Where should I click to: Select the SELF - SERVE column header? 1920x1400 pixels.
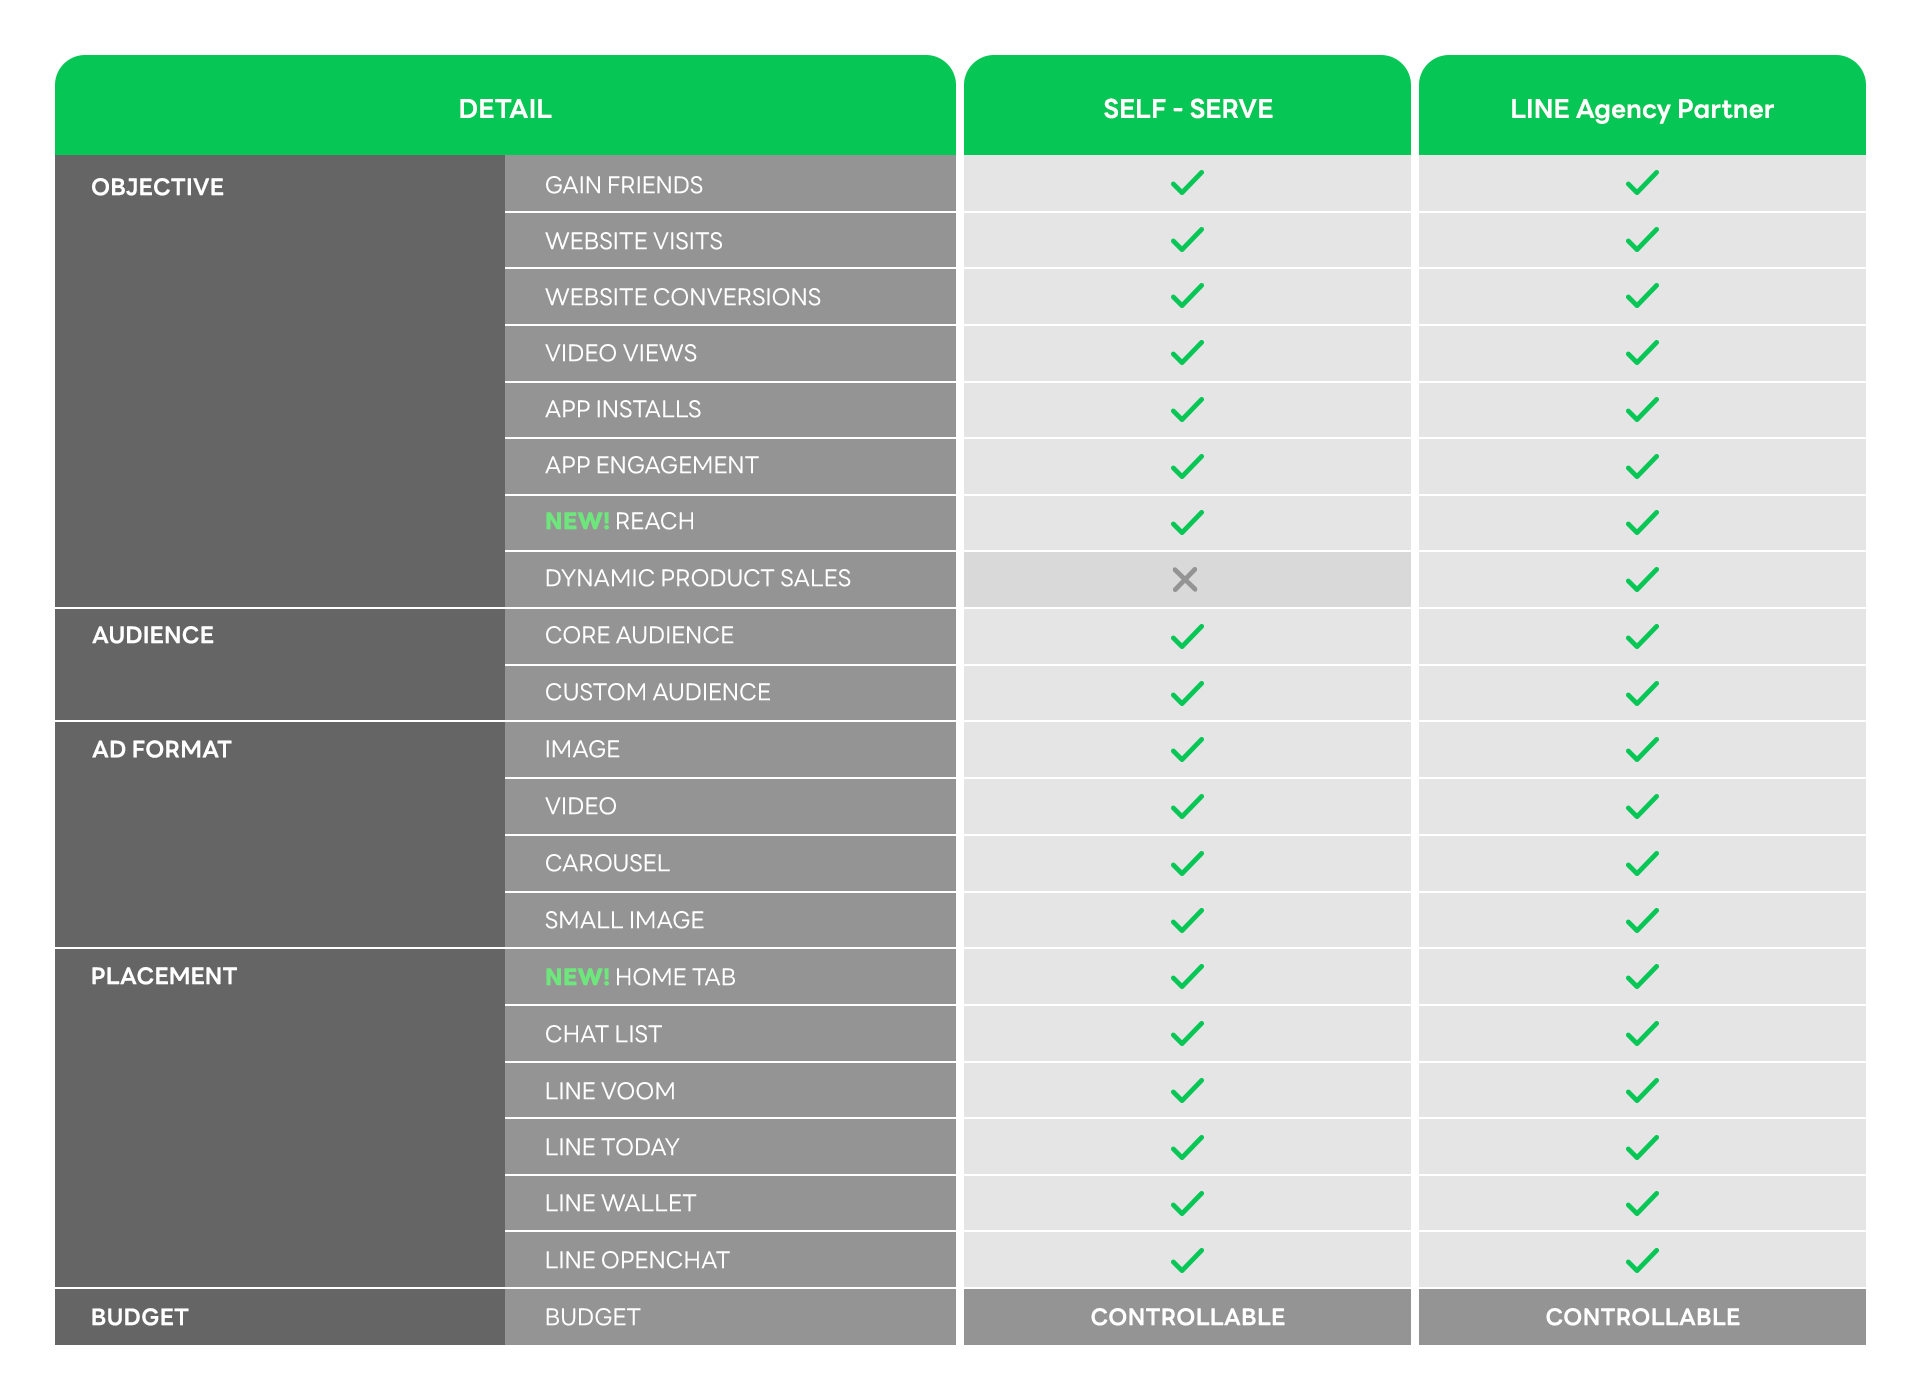(1187, 109)
